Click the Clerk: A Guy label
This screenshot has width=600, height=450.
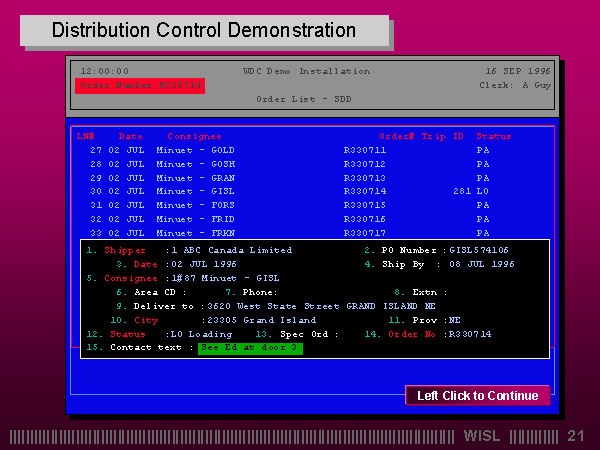[515, 85]
